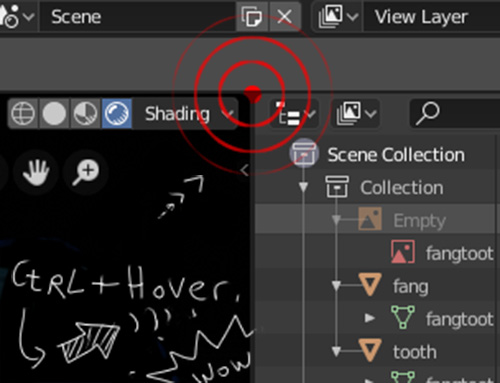Click the Scene name field
Image resolution: width=500 pixels, height=383 pixels.
(x=138, y=16)
